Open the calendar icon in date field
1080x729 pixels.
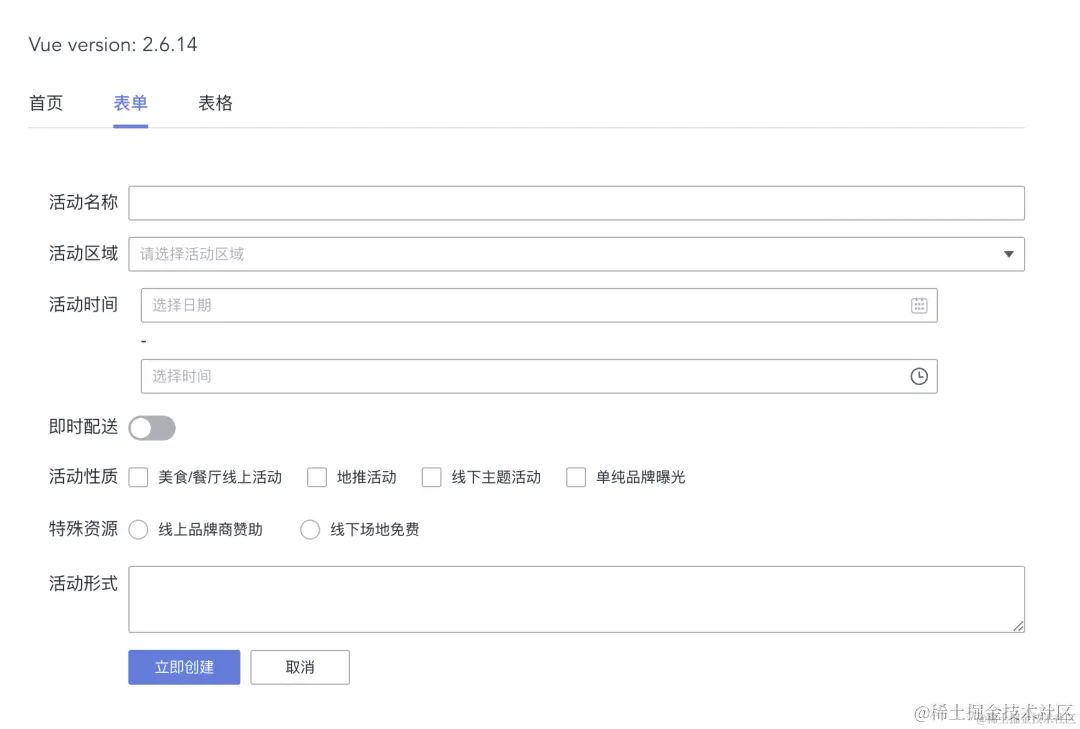coord(919,305)
